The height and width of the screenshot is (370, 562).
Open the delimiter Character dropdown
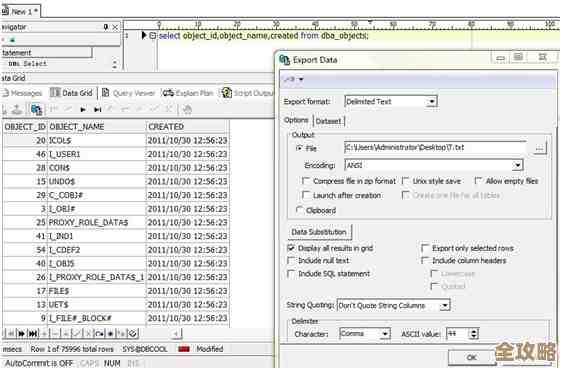385,334
